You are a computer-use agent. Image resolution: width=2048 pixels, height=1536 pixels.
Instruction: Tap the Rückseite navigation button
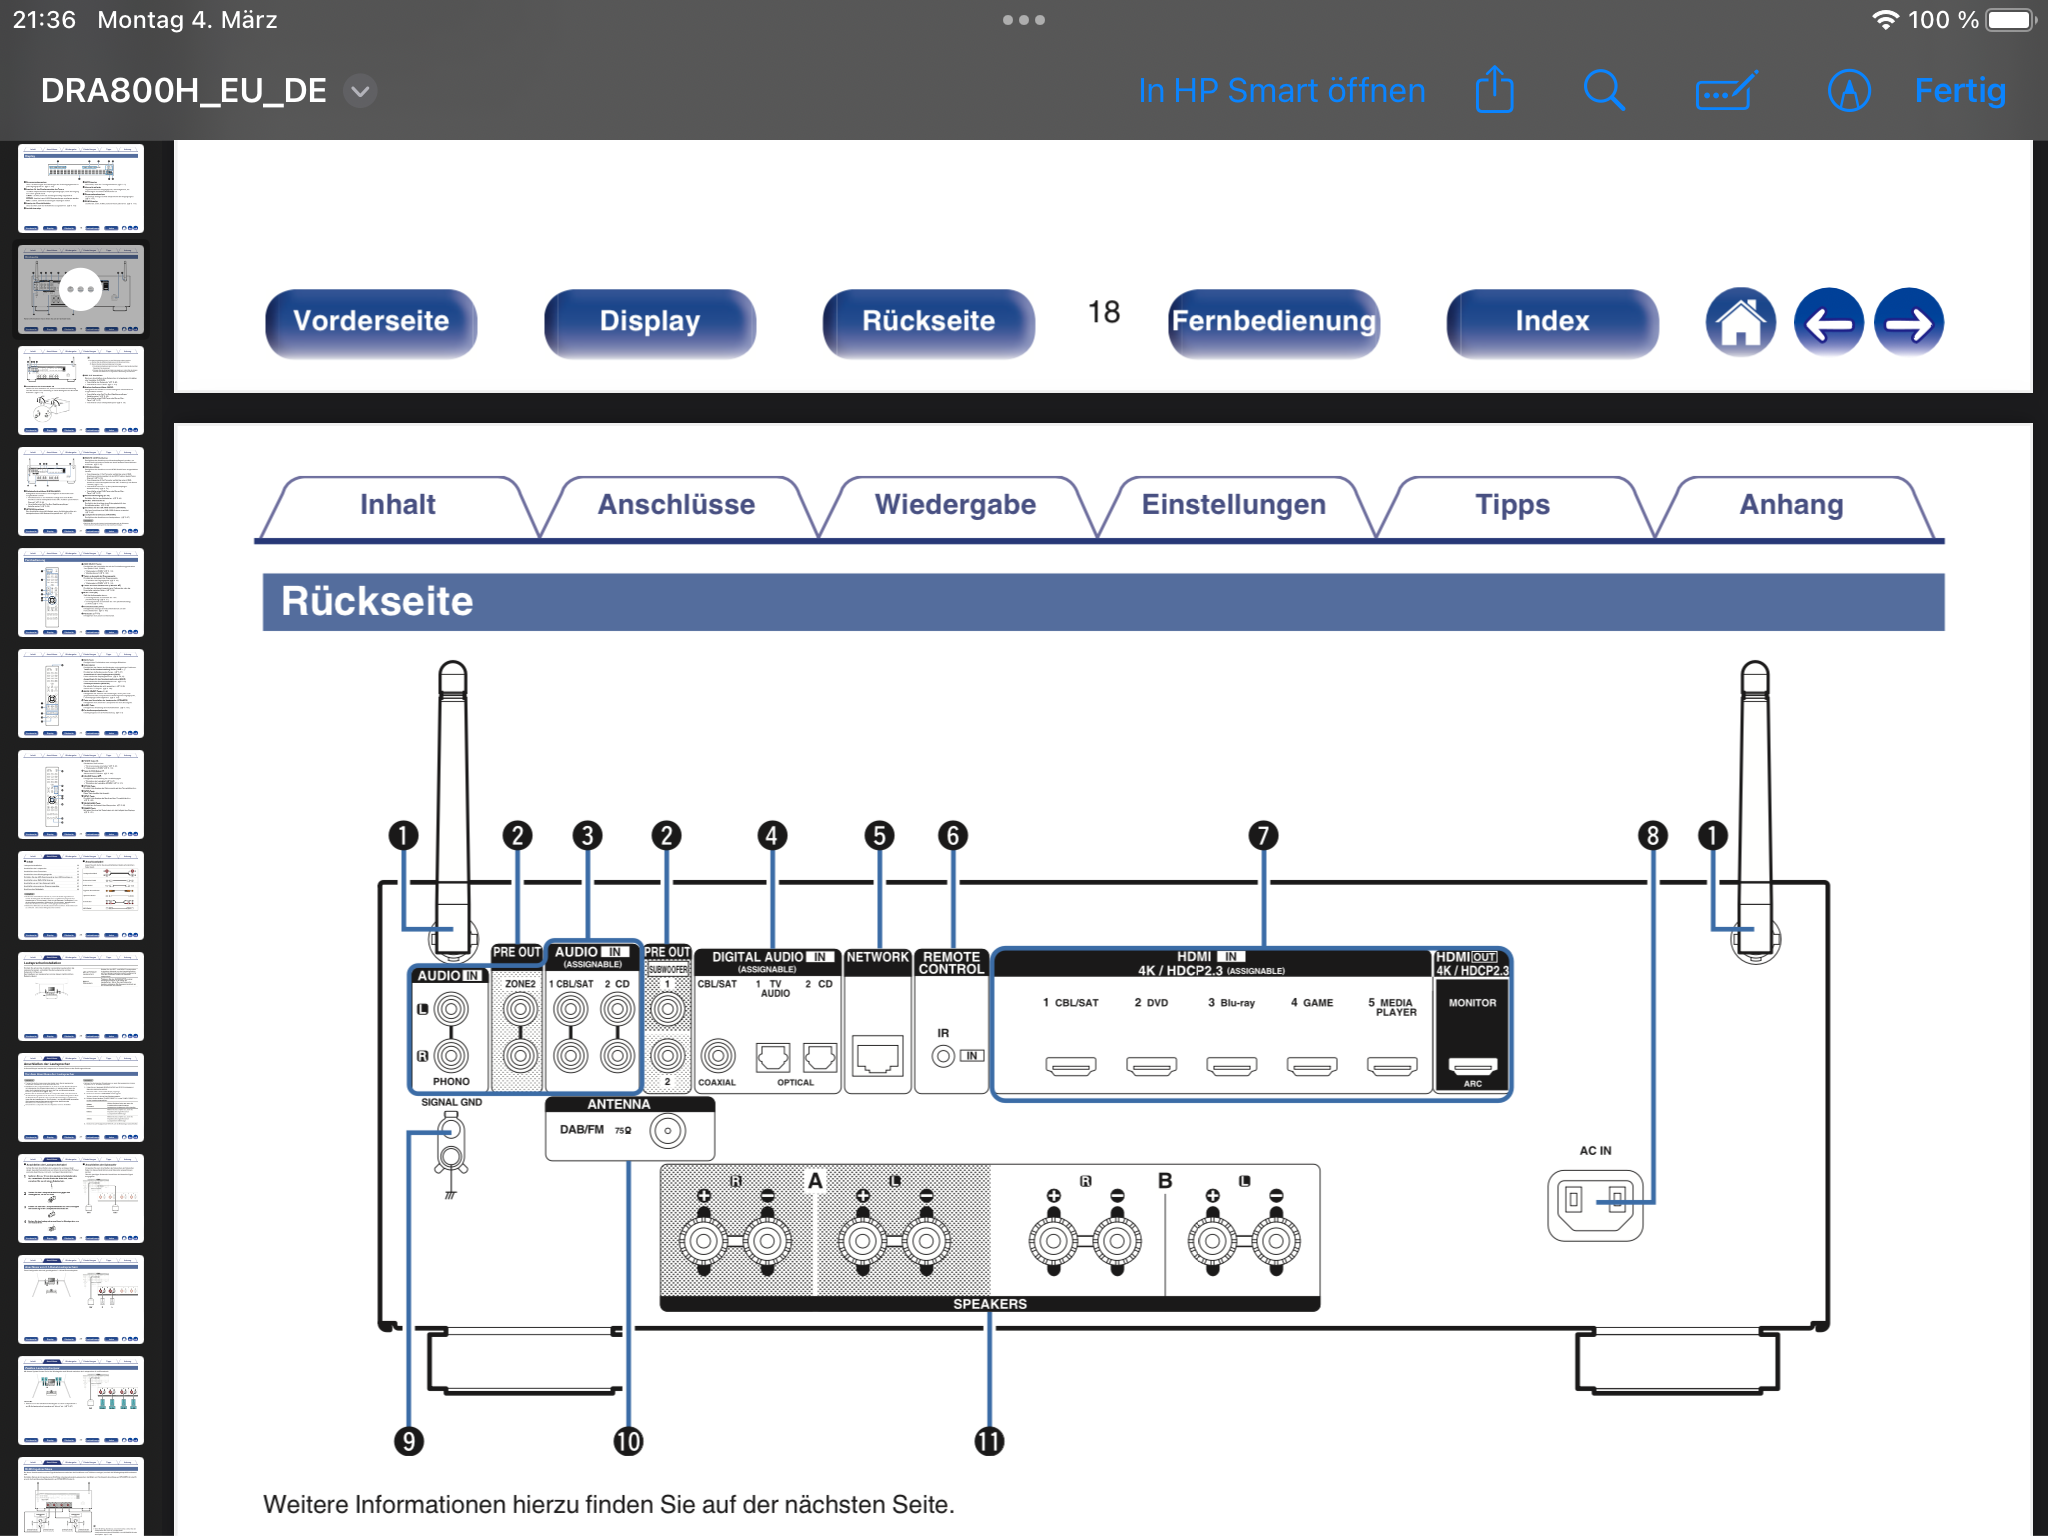(x=929, y=322)
